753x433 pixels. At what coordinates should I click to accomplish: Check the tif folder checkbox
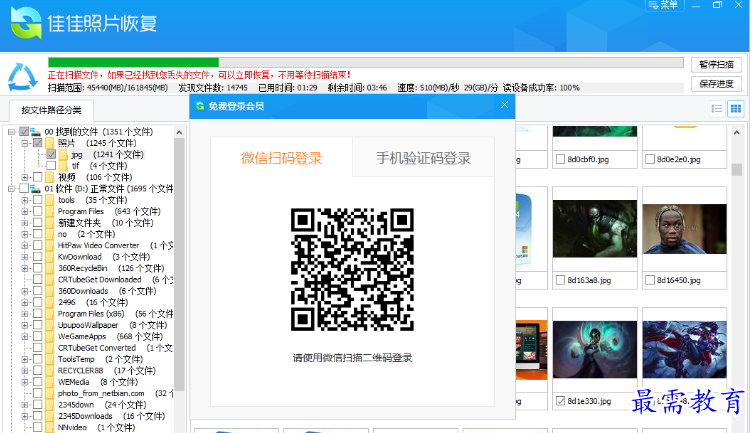point(51,166)
